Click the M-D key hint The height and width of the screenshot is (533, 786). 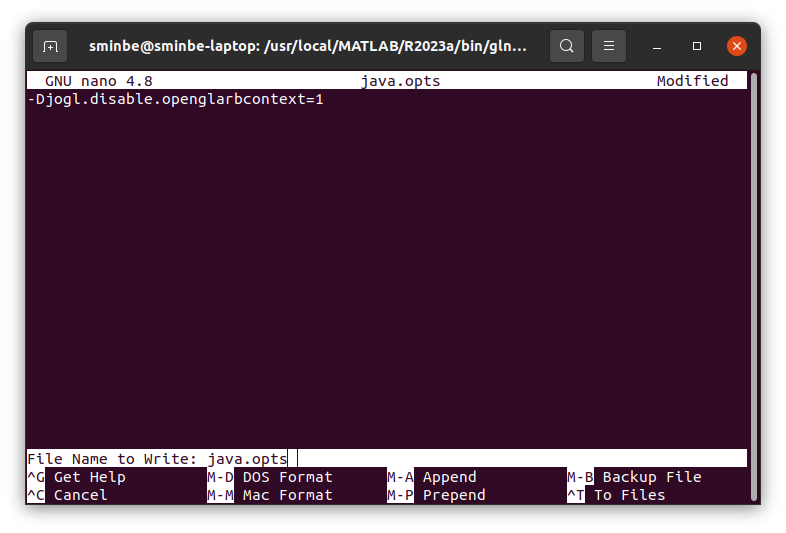click(x=221, y=477)
